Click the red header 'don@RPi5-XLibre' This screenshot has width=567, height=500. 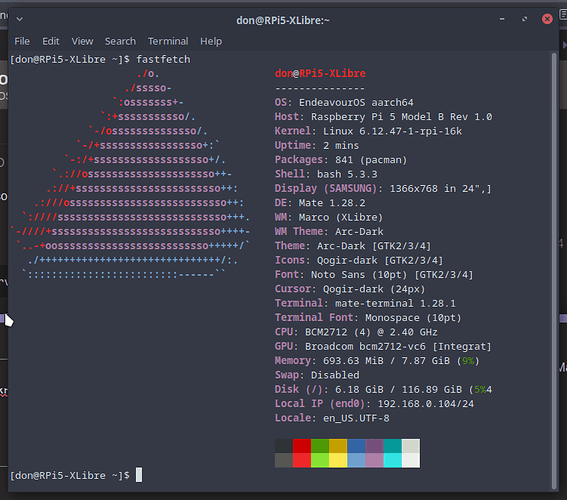pyautogui.click(x=320, y=73)
